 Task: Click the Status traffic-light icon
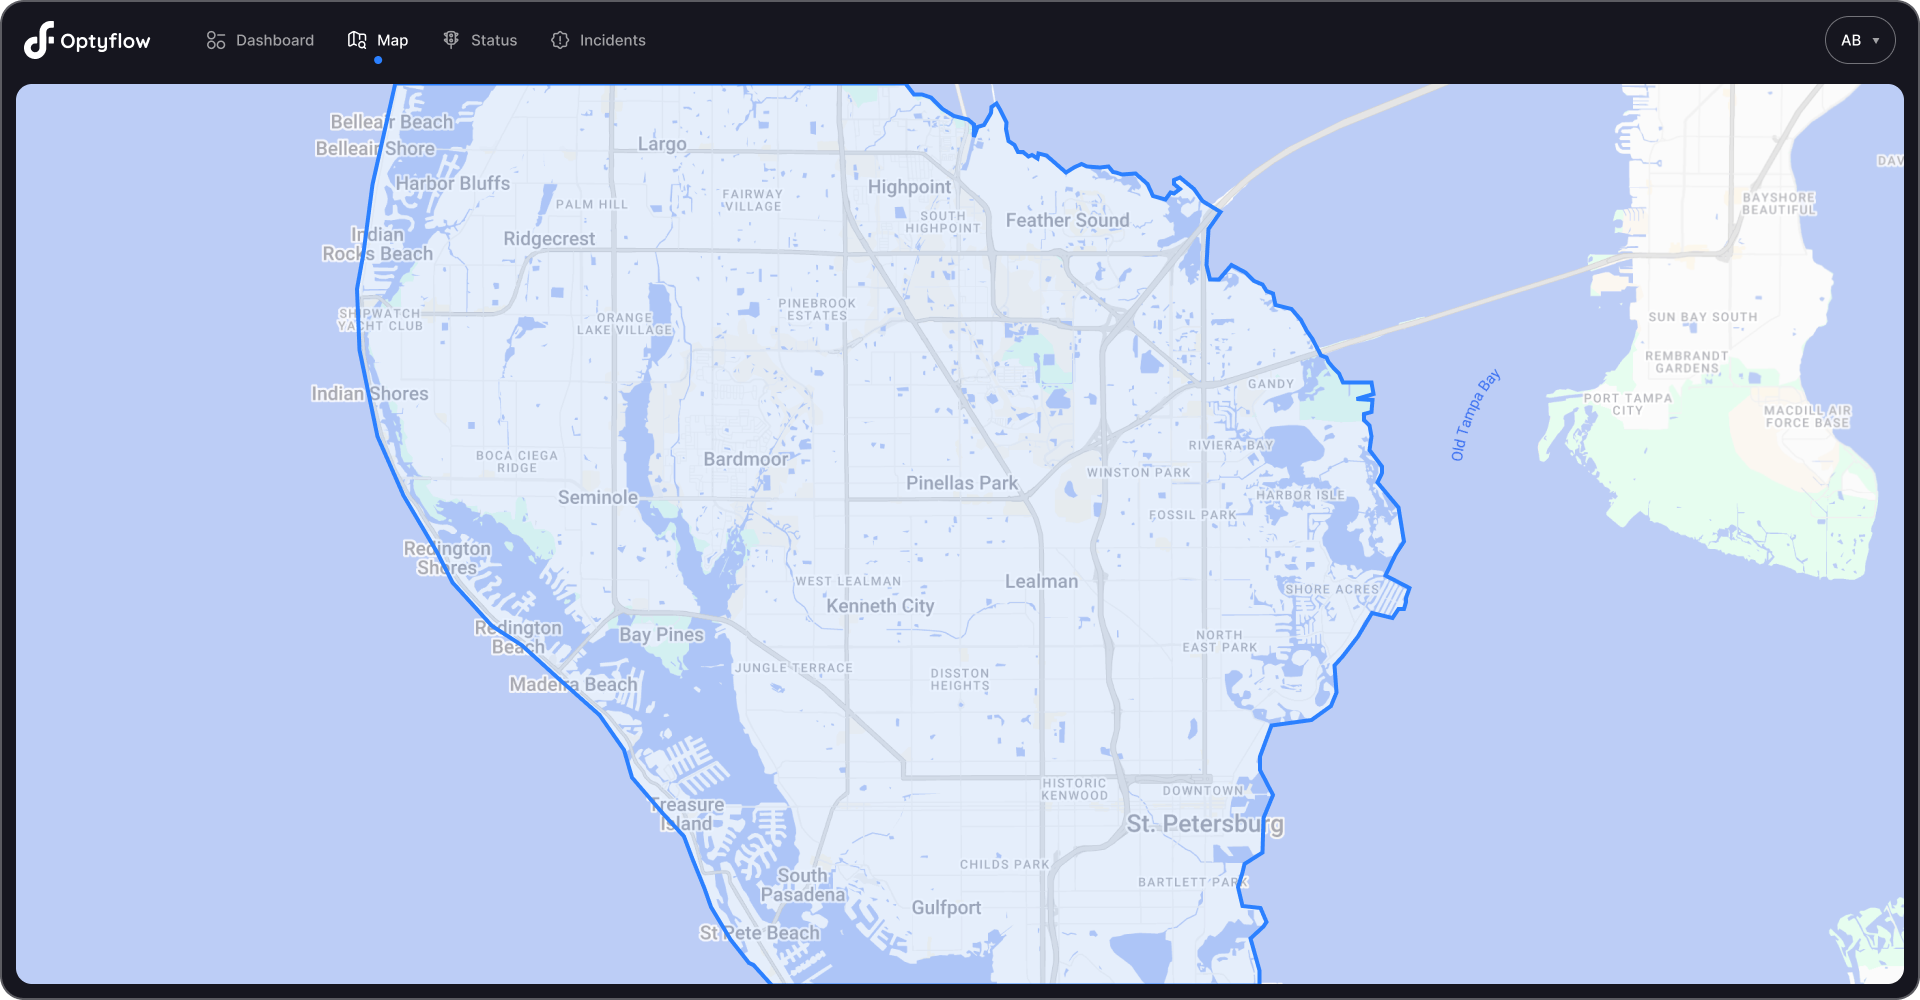pyautogui.click(x=449, y=39)
